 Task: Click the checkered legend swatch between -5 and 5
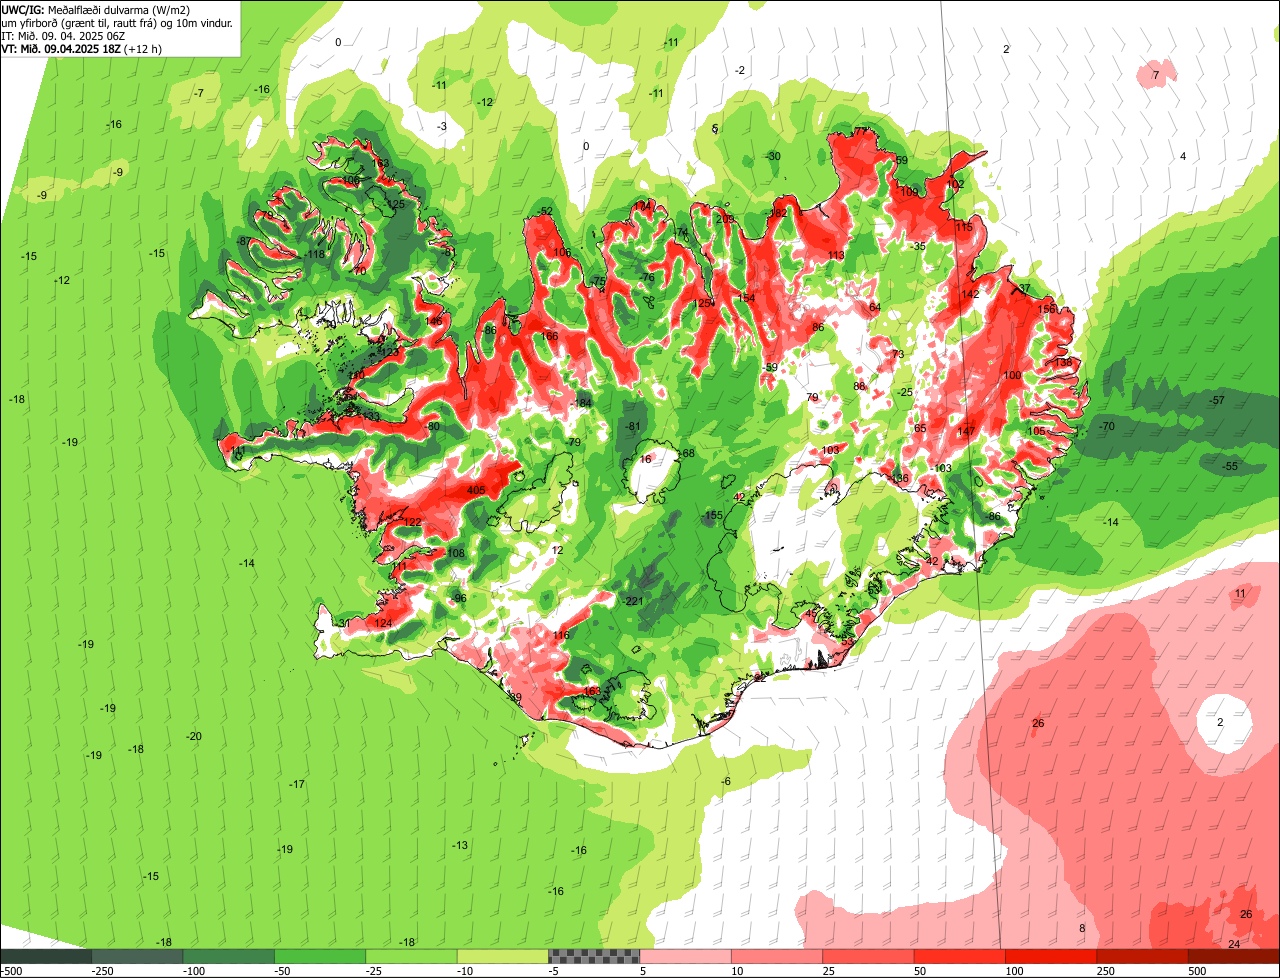tap(595, 956)
